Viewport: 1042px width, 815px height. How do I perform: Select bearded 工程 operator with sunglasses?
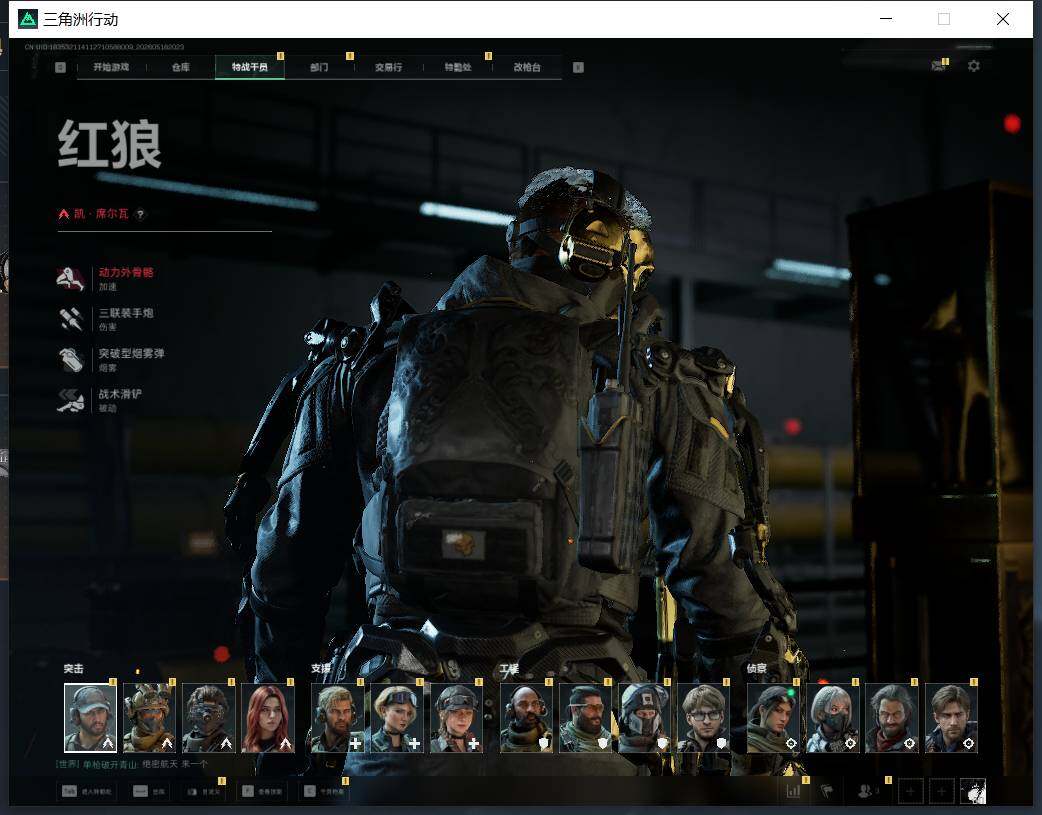(x=585, y=718)
